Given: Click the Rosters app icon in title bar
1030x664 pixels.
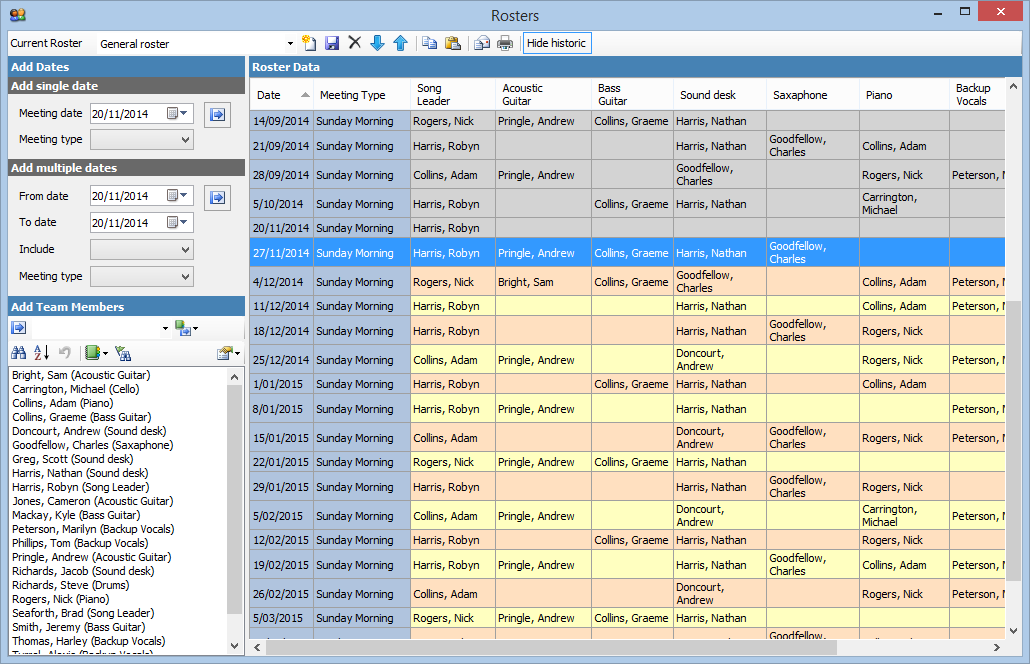Looking at the screenshot, I should tap(18, 14).
